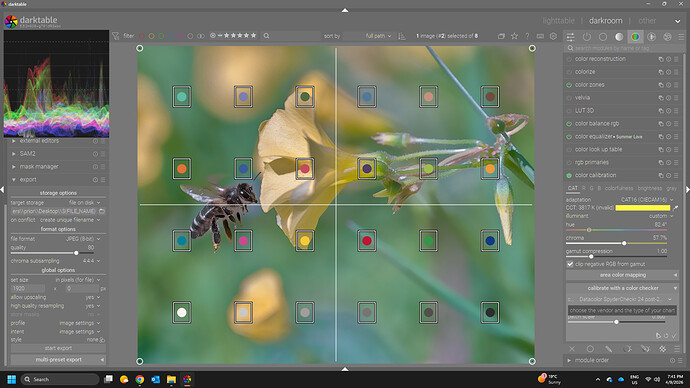690x388 pixels.
Task: Open the other views menu
Action: [x=647, y=21]
